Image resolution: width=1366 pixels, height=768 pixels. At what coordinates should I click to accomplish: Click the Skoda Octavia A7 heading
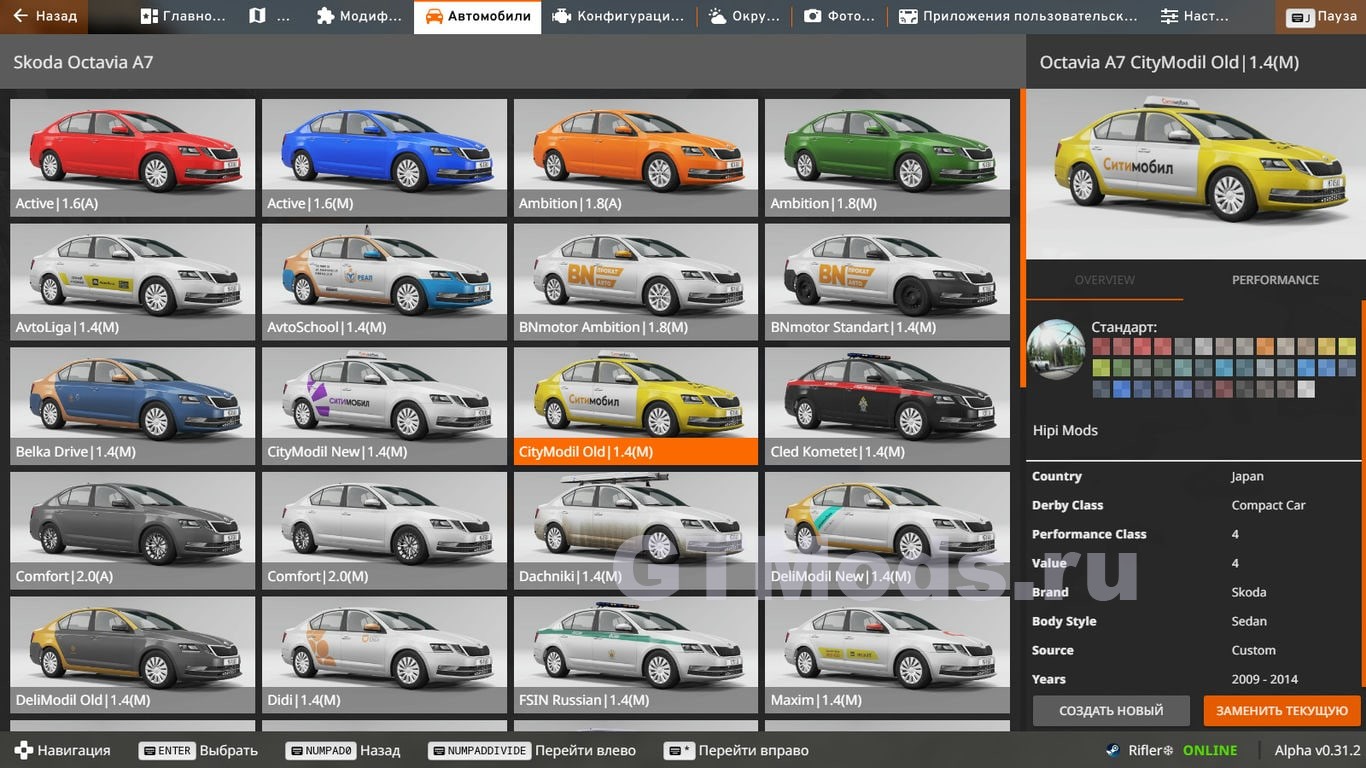[83, 62]
